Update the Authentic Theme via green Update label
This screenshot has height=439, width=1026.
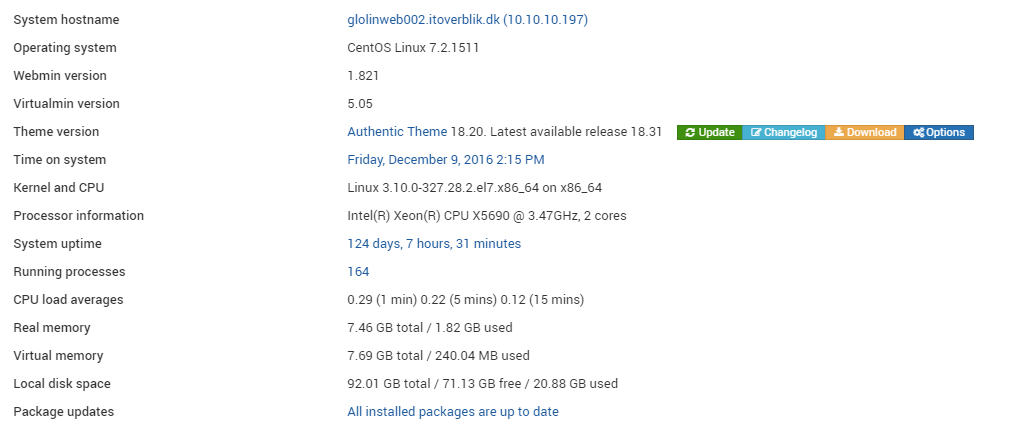(716, 133)
